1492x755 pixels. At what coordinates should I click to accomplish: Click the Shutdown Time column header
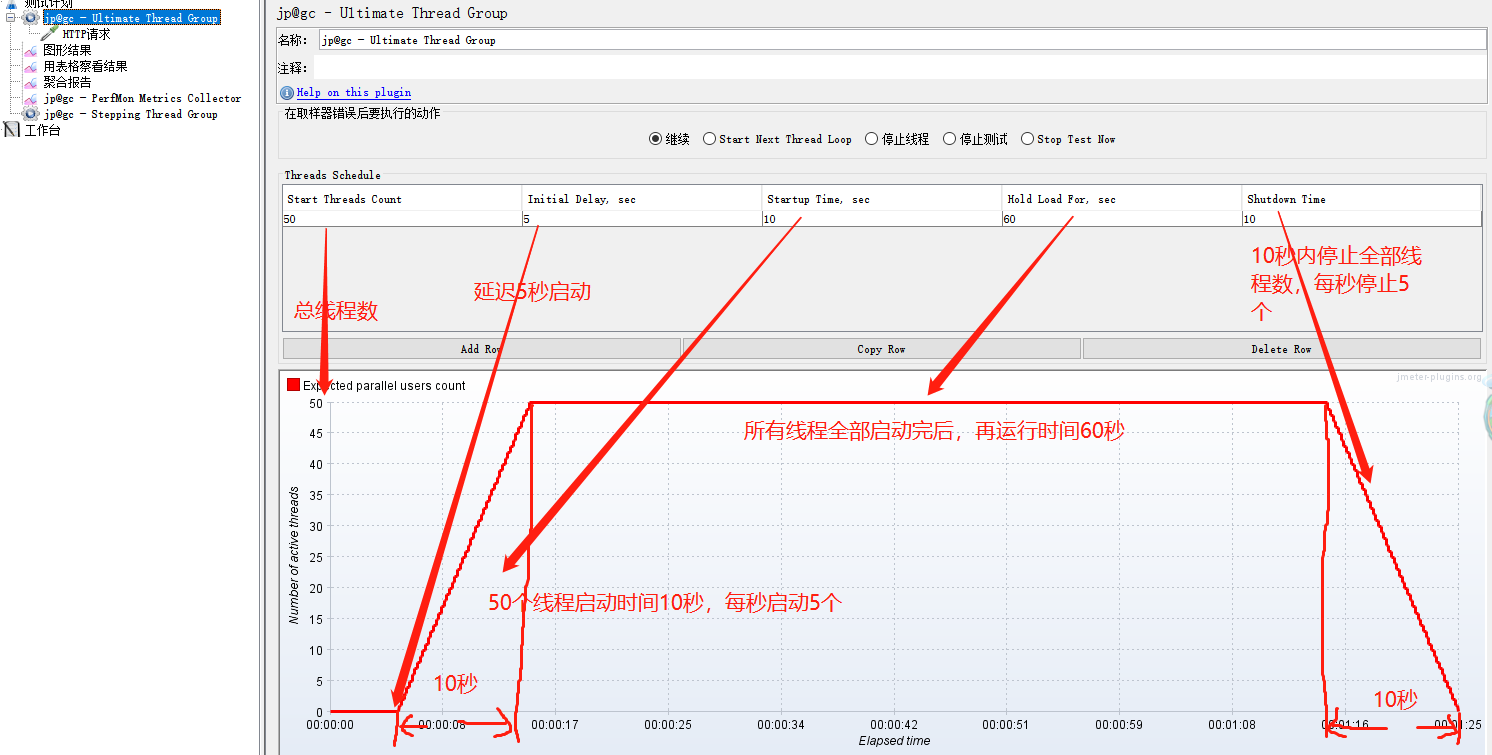click(1362, 199)
